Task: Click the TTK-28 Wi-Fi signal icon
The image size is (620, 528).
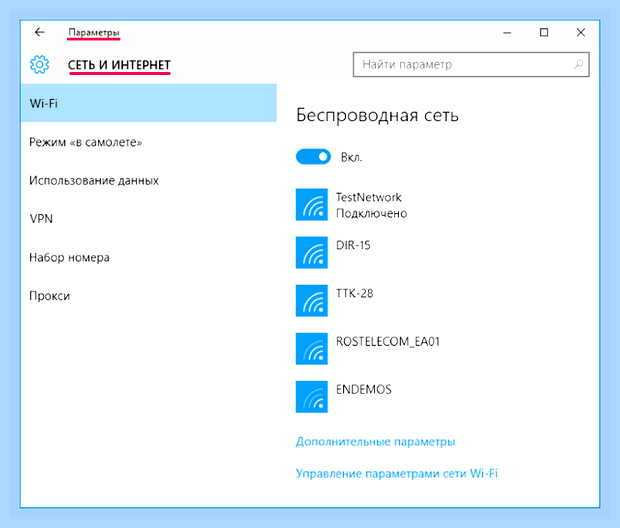Action: point(312,301)
